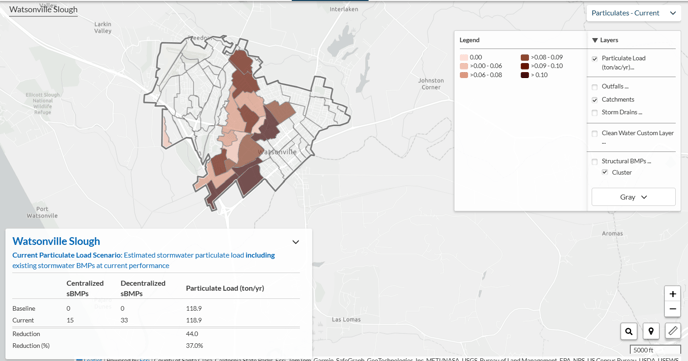Click the >0.08 - 0.09 legend swatch

[x=525, y=57]
